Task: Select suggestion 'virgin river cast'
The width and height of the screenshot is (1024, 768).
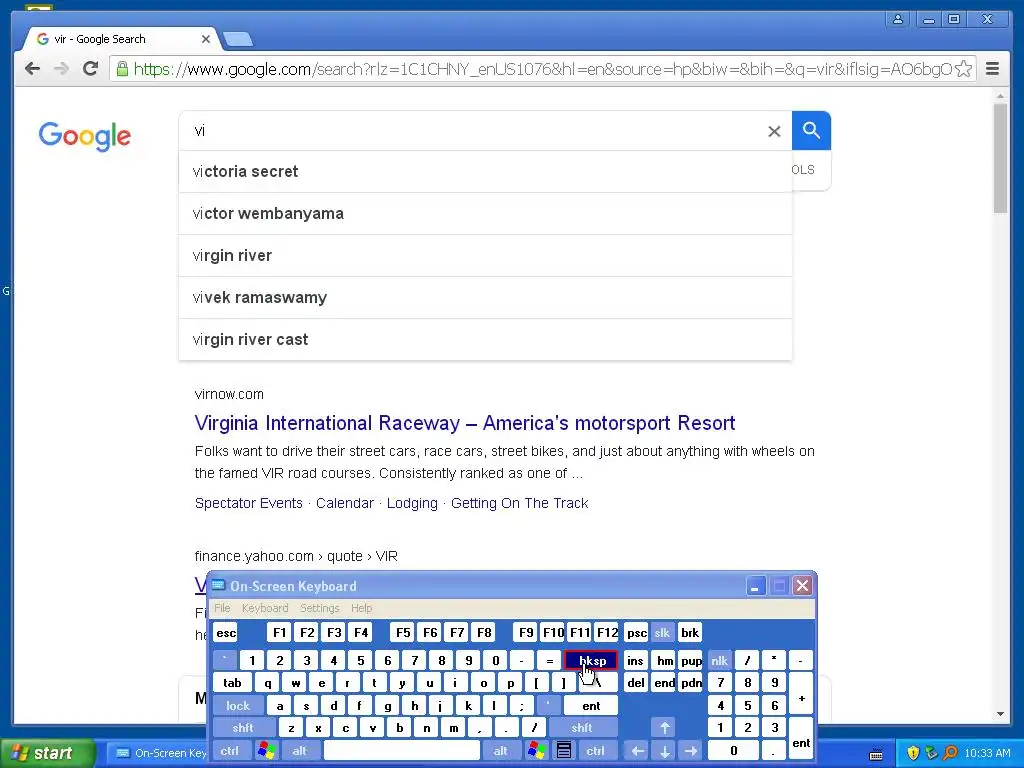Action: (x=485, y=340)
